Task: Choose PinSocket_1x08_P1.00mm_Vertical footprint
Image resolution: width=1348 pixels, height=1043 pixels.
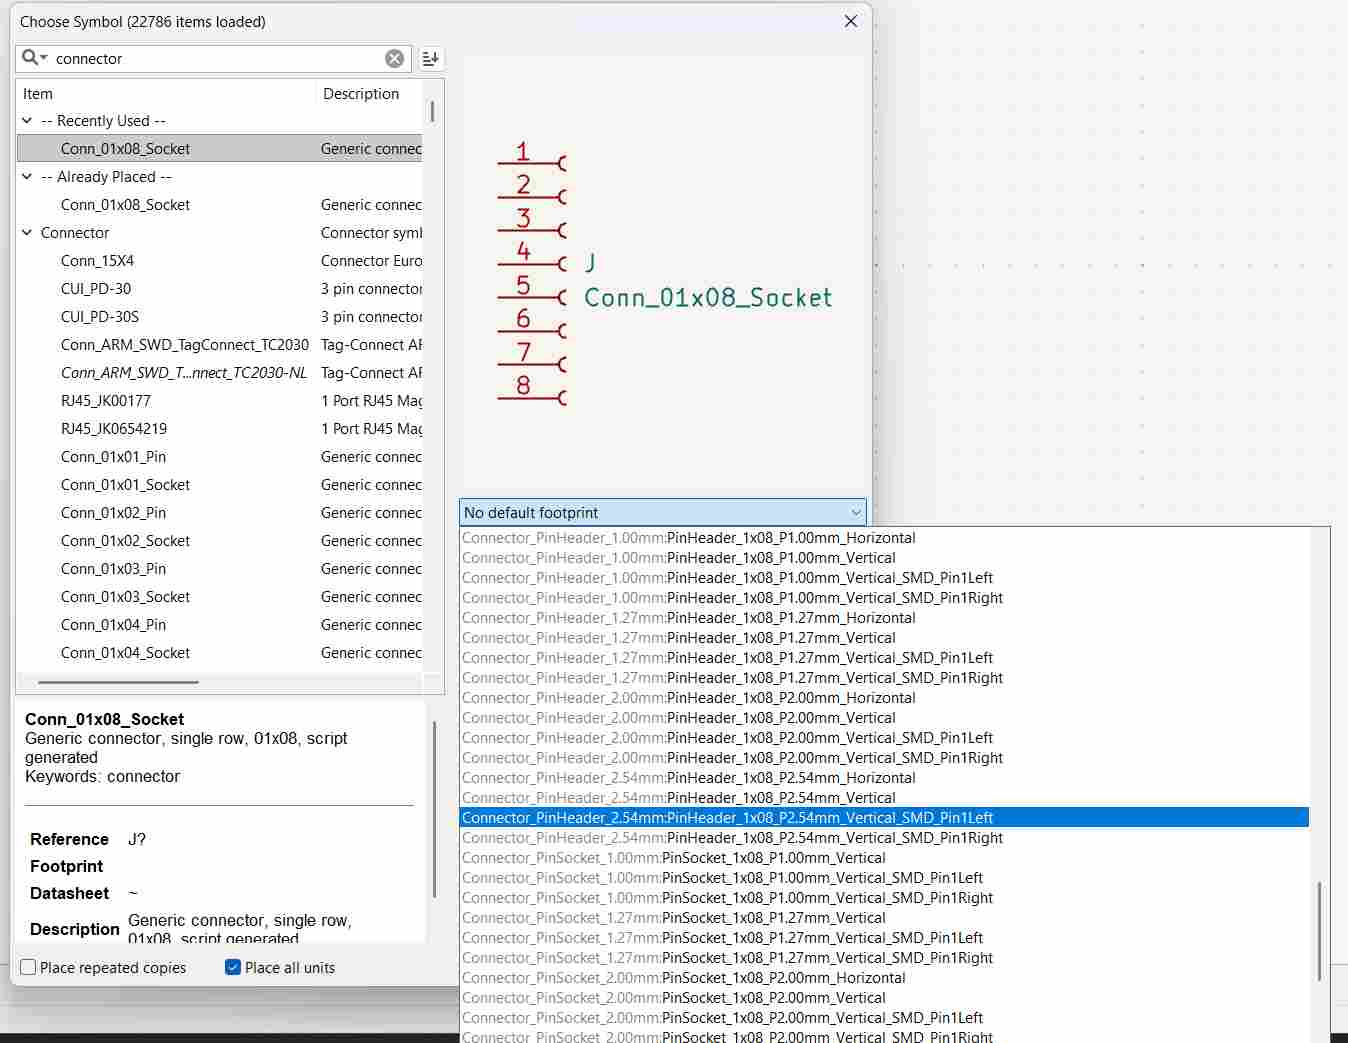Action: click(x=884, y=858)
